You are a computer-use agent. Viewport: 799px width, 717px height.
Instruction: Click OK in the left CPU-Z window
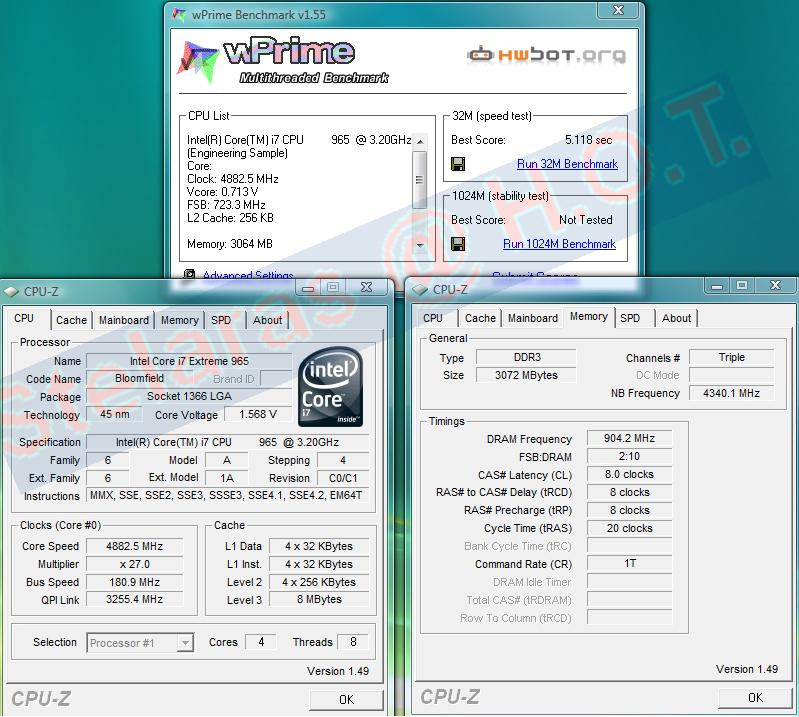click(x=347, y=700)
